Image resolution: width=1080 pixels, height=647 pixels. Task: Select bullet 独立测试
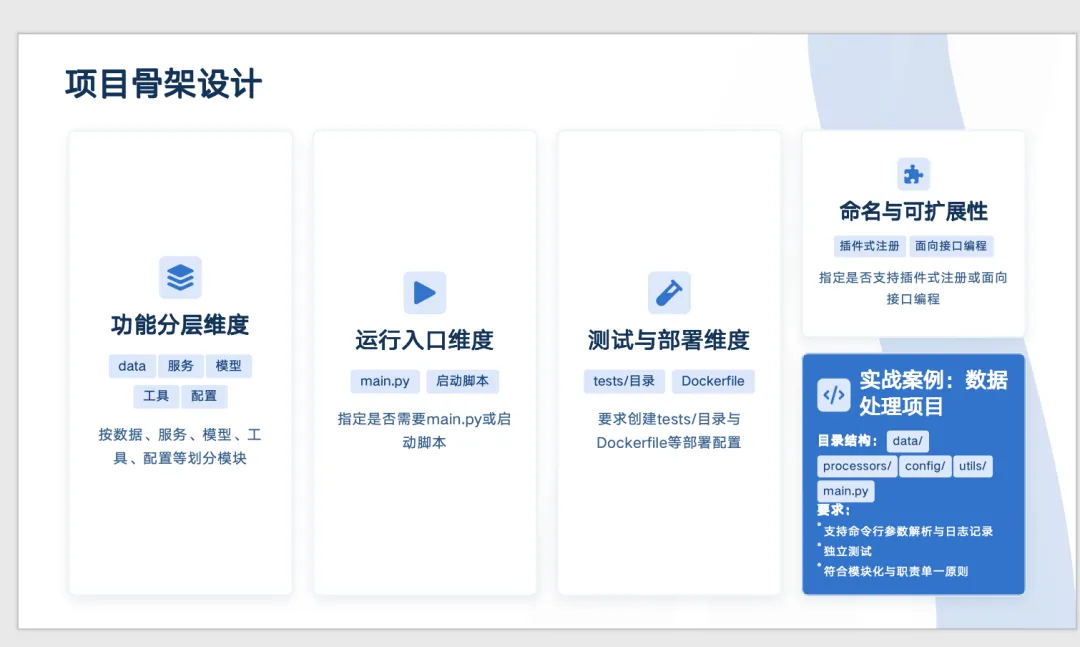pos(848,551)
